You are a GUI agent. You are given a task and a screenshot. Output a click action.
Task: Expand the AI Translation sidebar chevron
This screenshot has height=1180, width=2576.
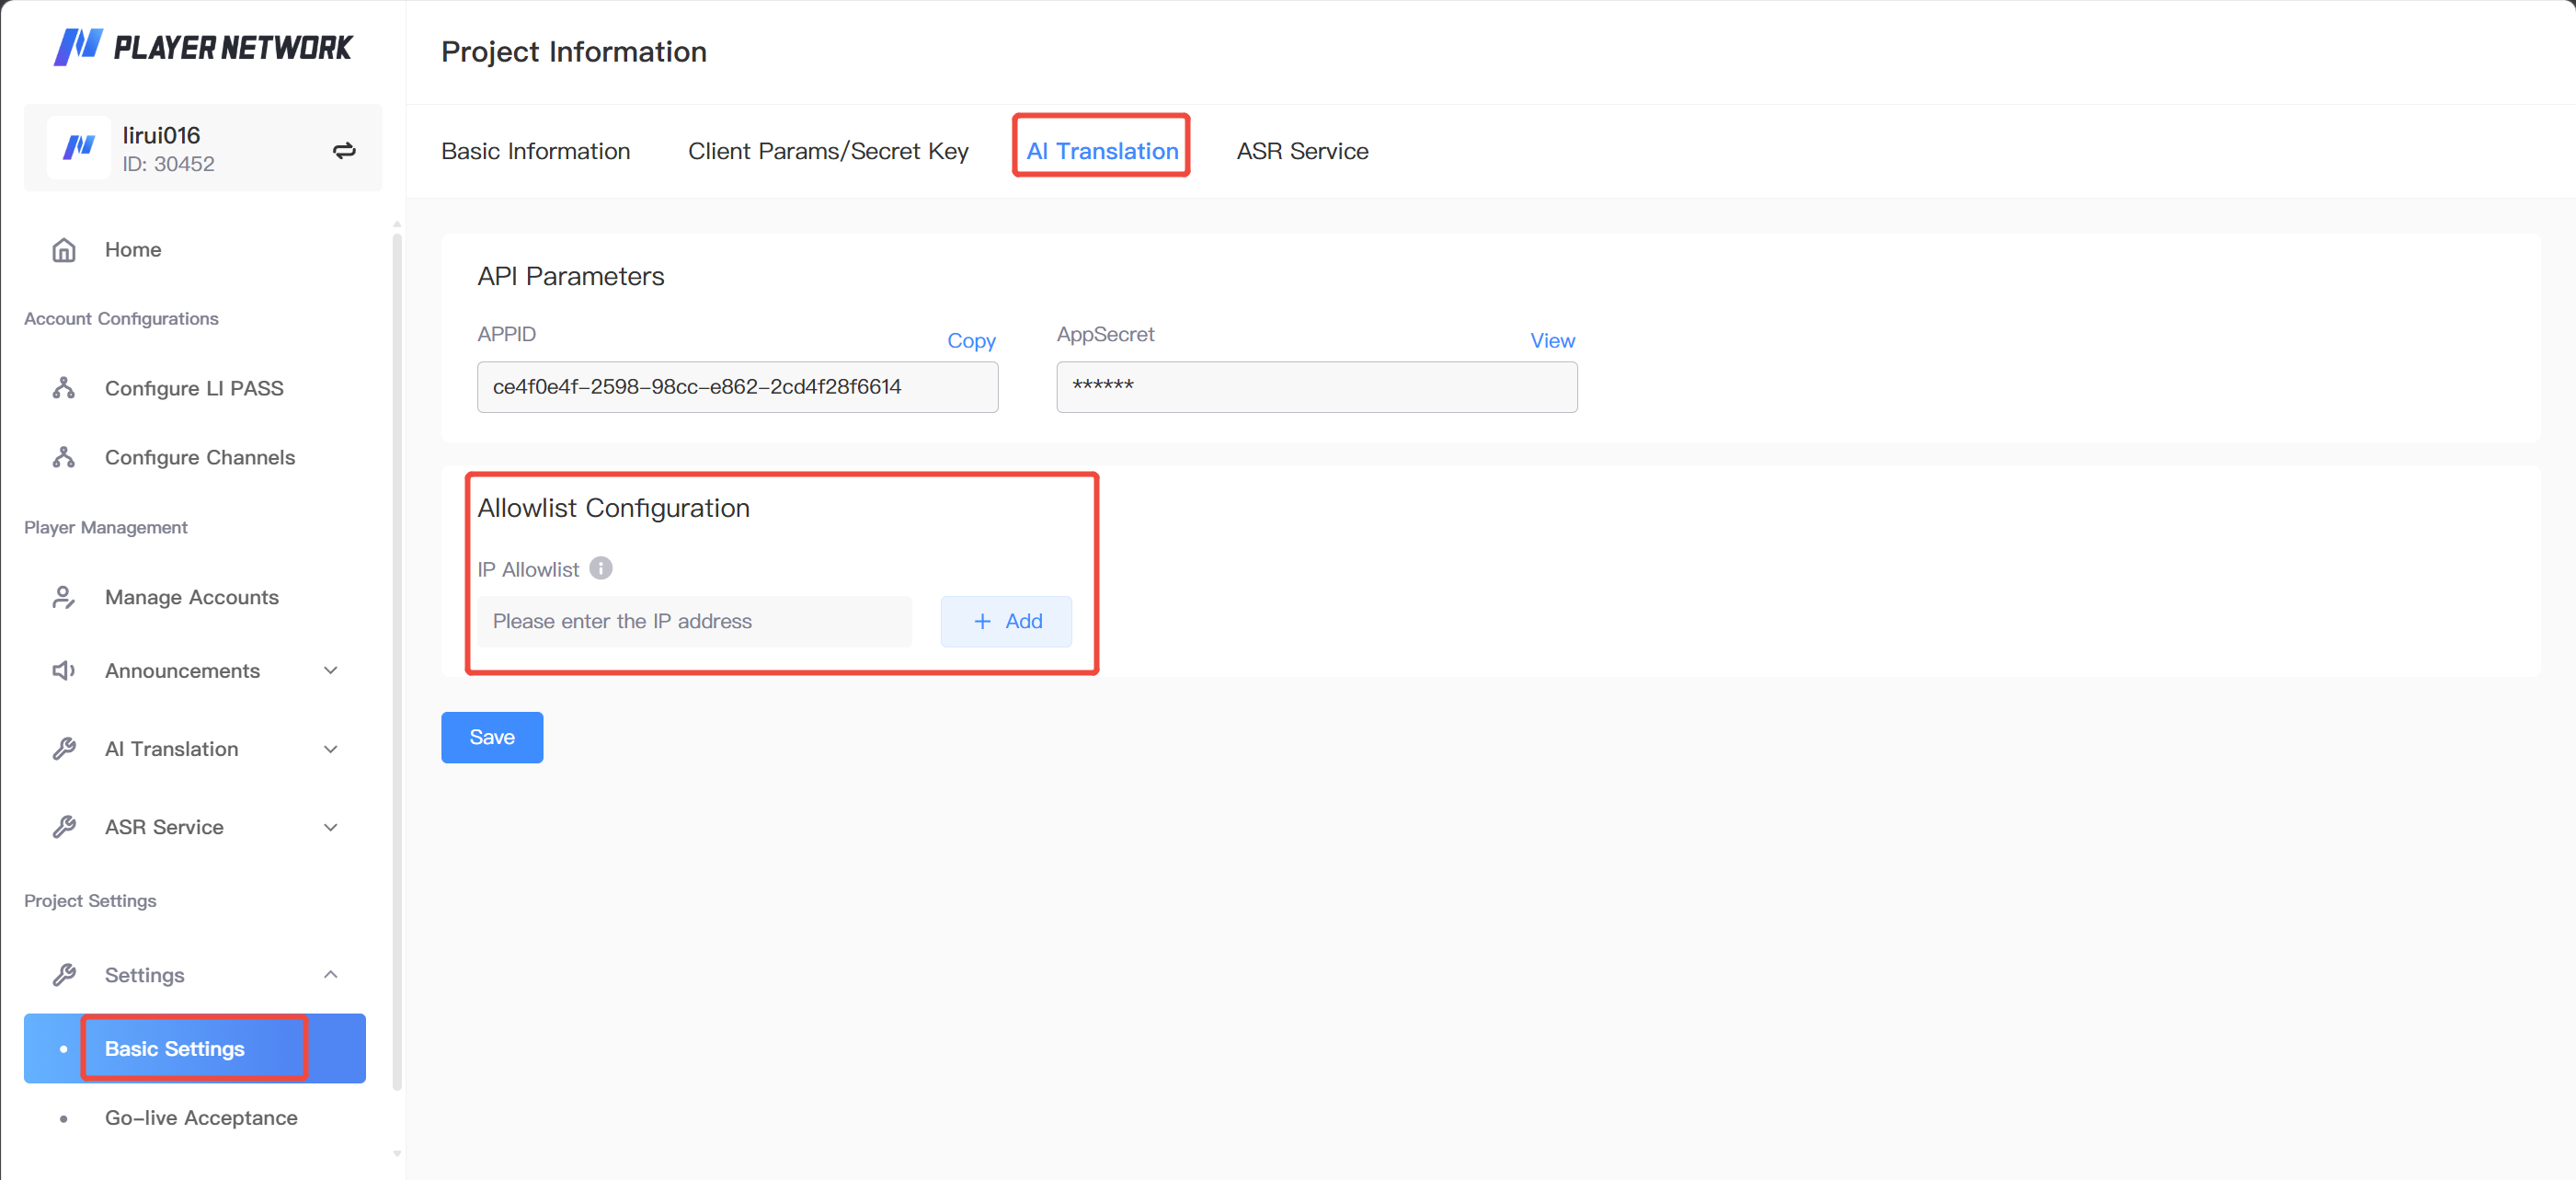[x=331, y=749]
